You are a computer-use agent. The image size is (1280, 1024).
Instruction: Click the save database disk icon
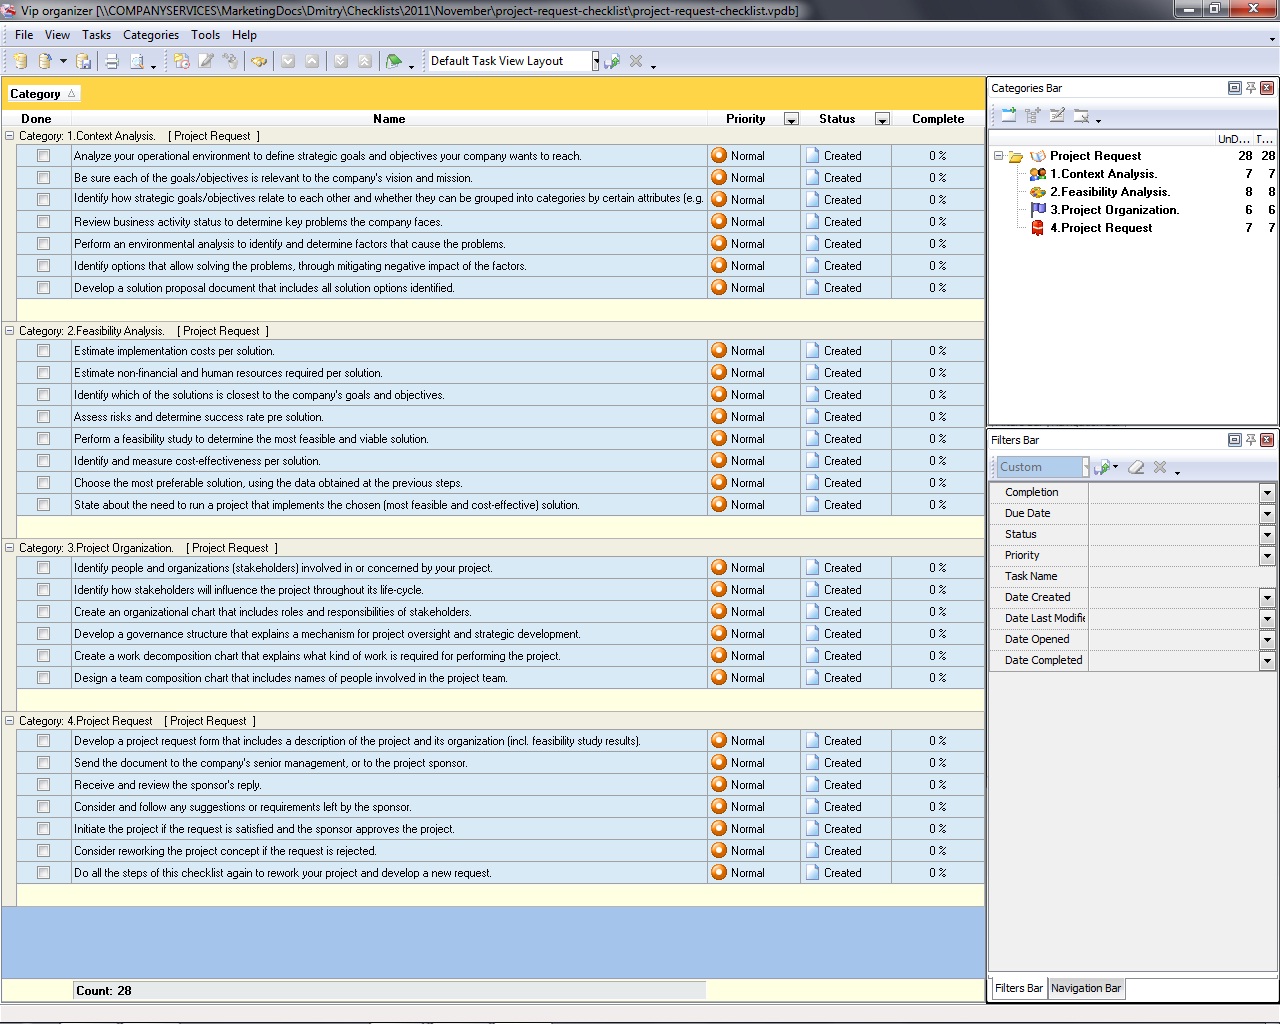click(x=84, y=62)
